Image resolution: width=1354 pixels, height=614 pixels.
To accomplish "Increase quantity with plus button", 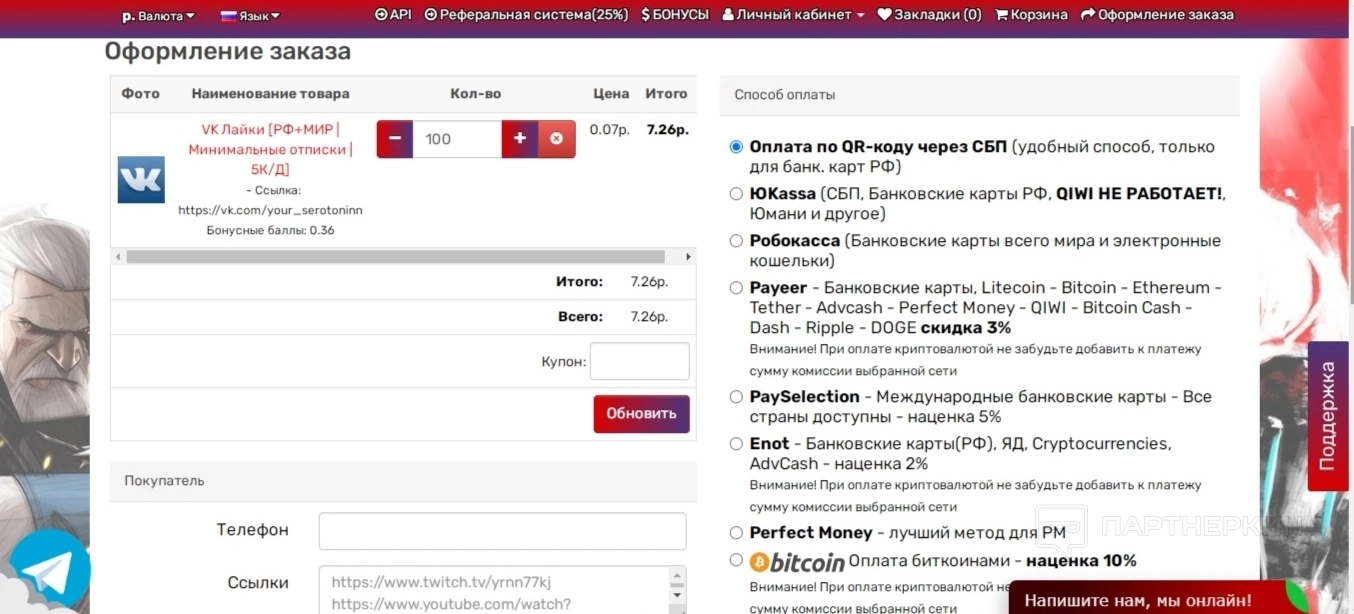I will pyautogui.click(x=520, y=139).
